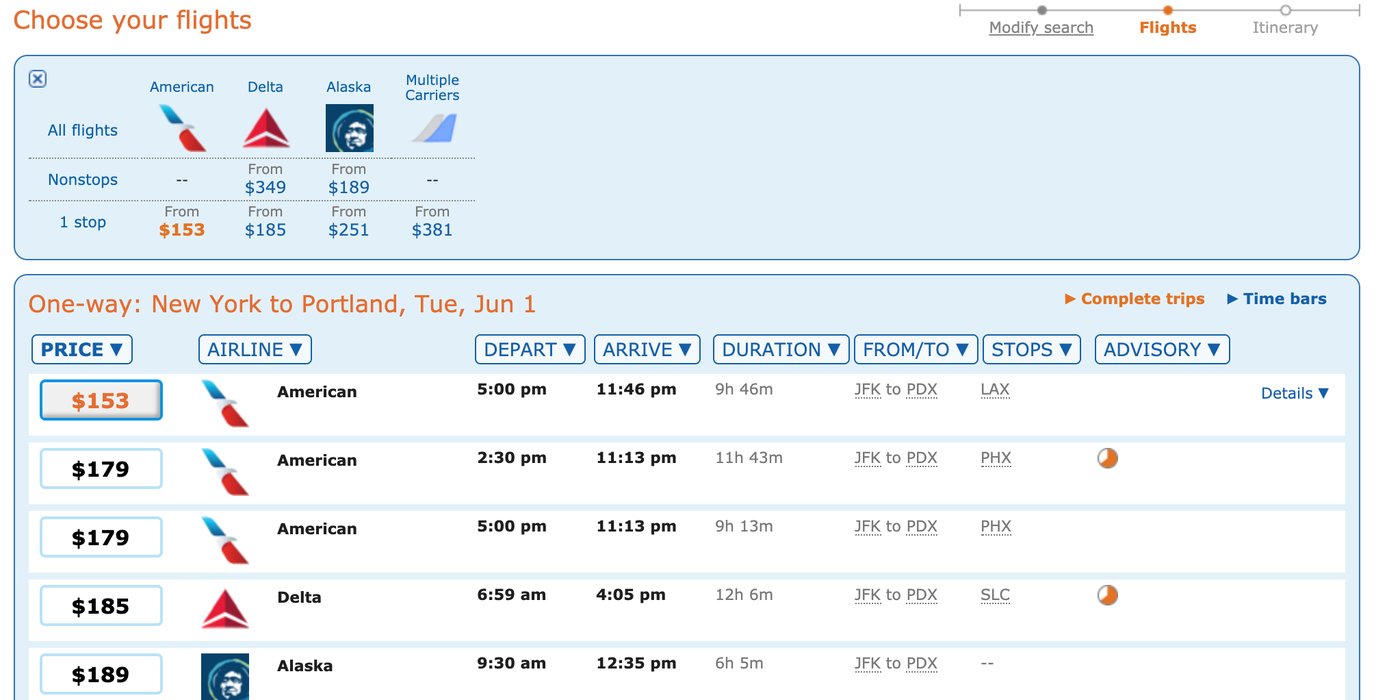Viewport: 1400px width, 700px height.
Task: Select the Multiple Carriers icon in the matrix
Action: coord(432,128)
